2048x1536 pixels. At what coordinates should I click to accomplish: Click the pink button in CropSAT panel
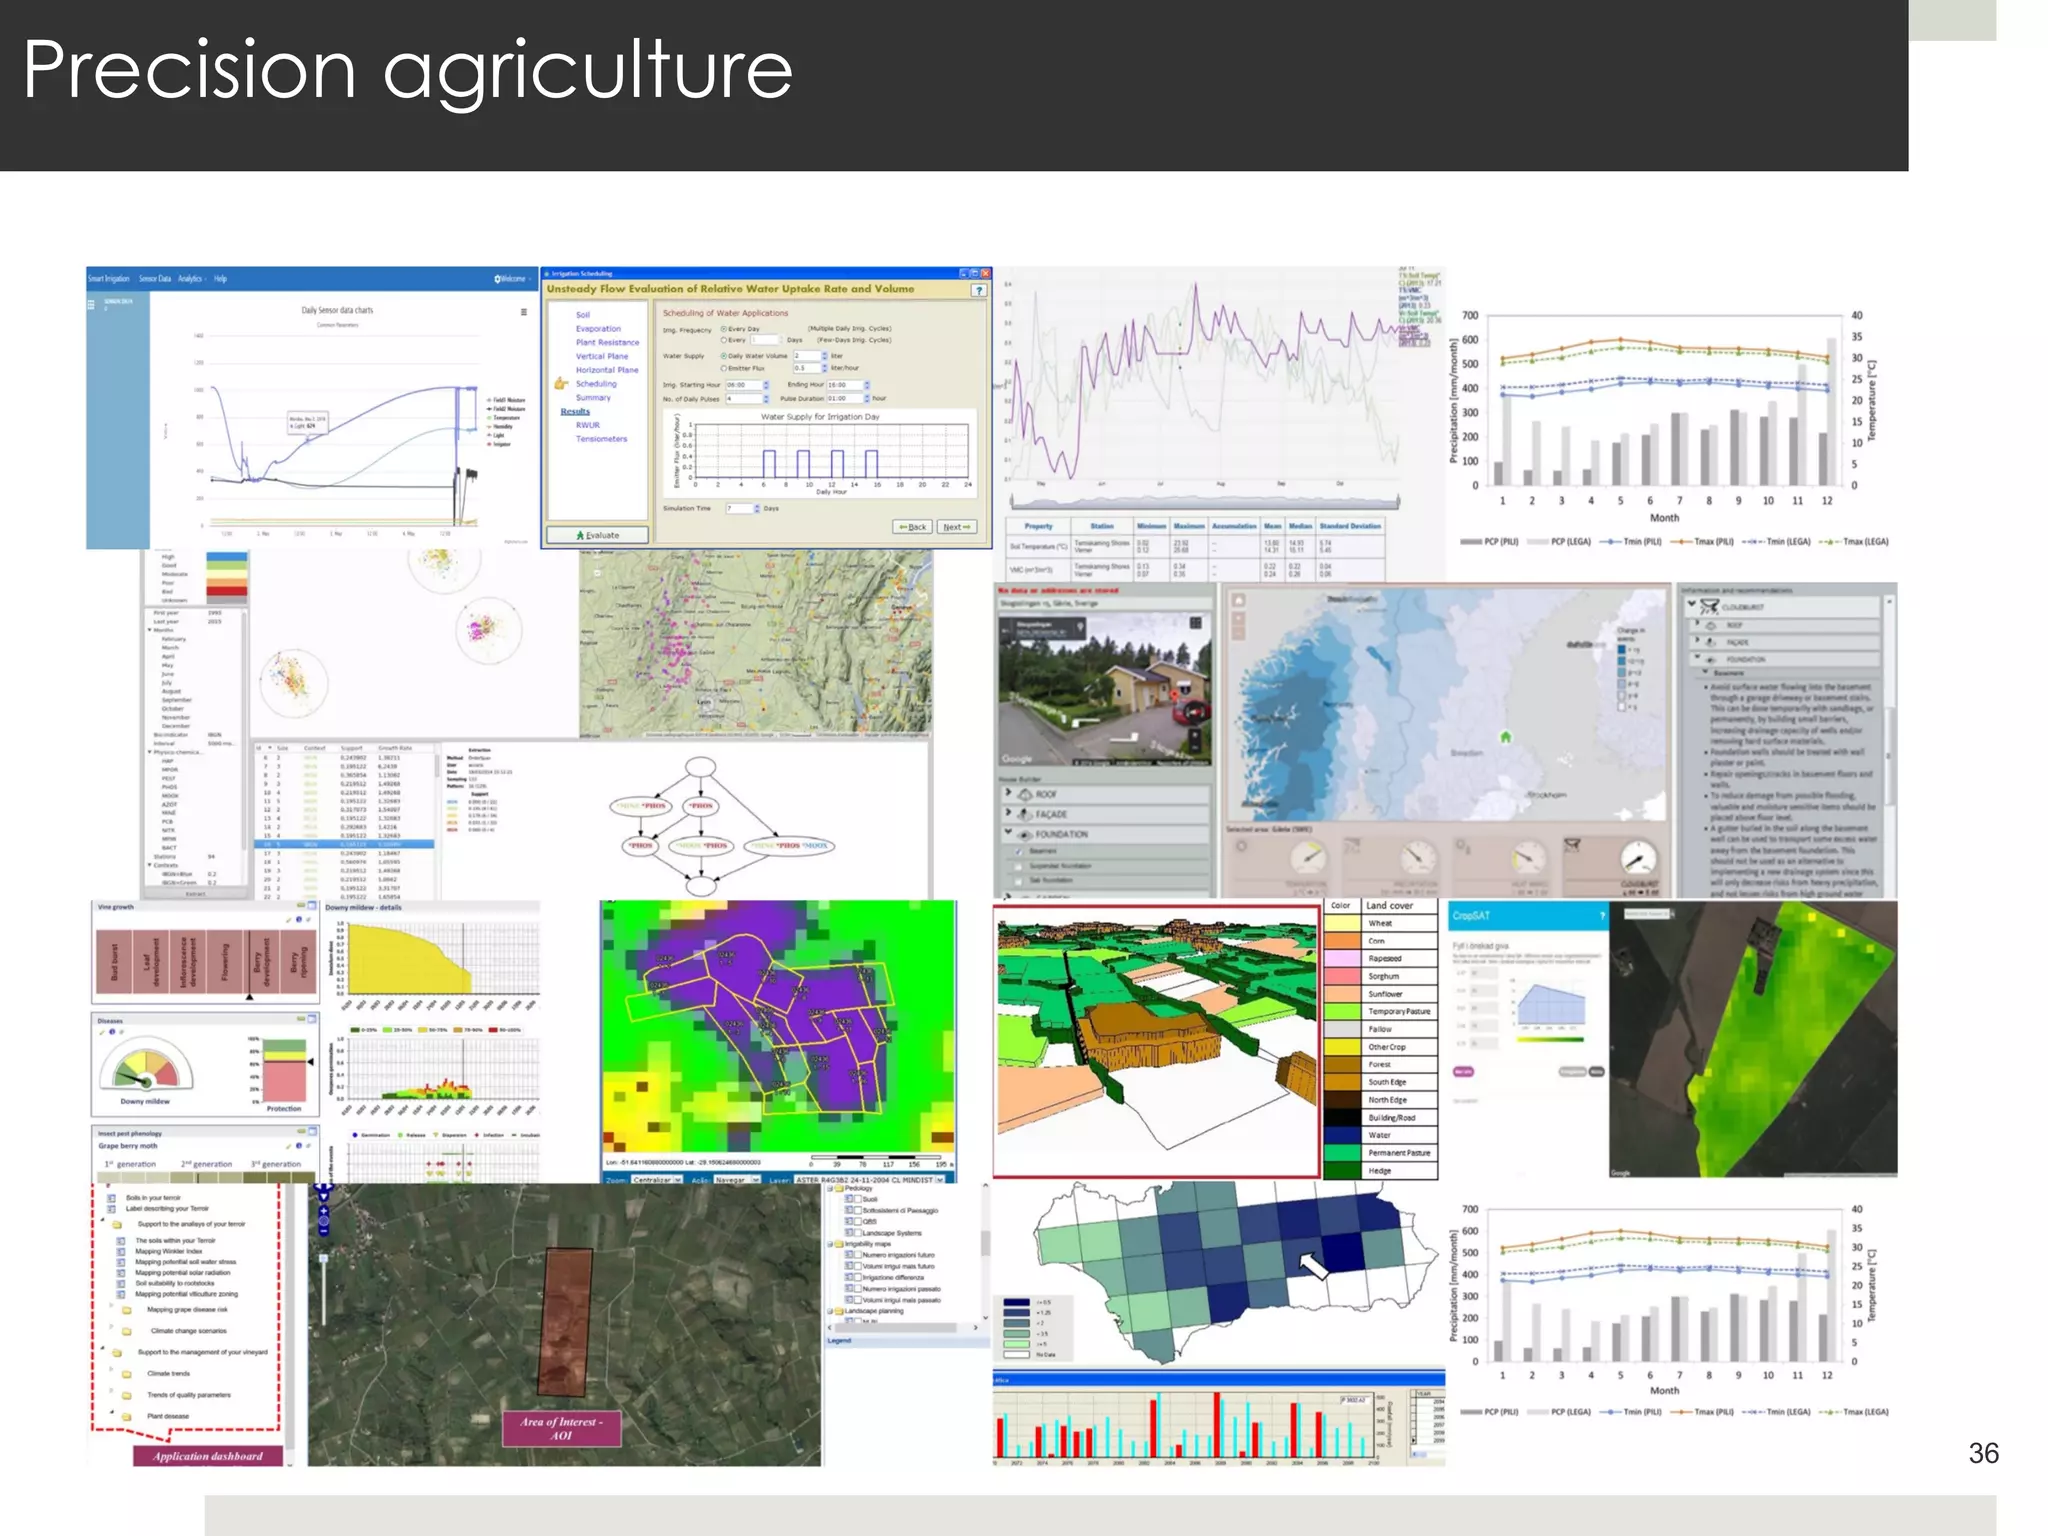(1464, 1071)
